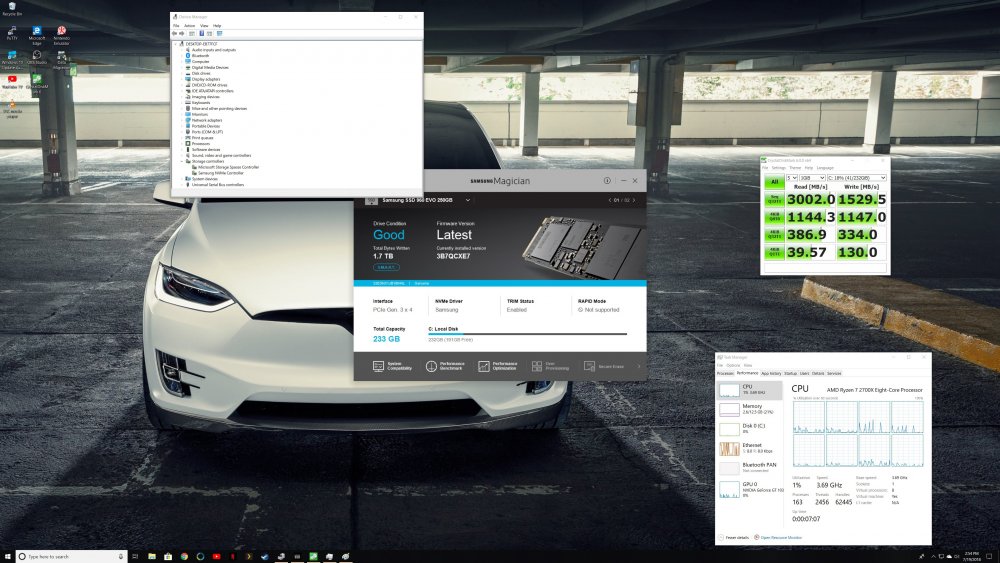The width and height of the screenshot is (1000, 563).
Task: Open the Help menu in Device Manager
Action: coord(217,26)
